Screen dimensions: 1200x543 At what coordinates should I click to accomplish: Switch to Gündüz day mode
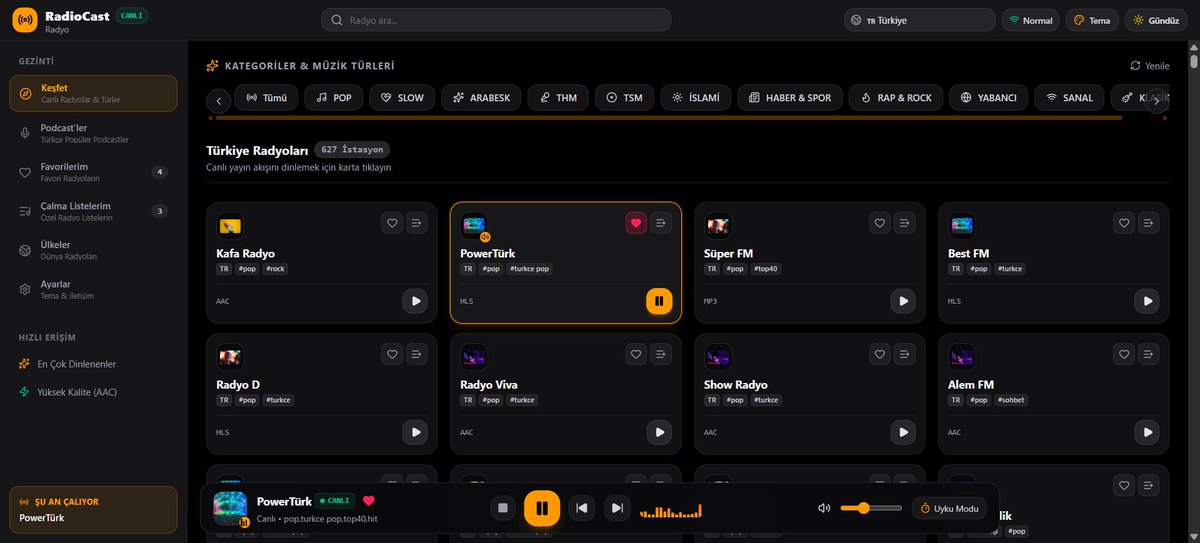coord(1156,20)
